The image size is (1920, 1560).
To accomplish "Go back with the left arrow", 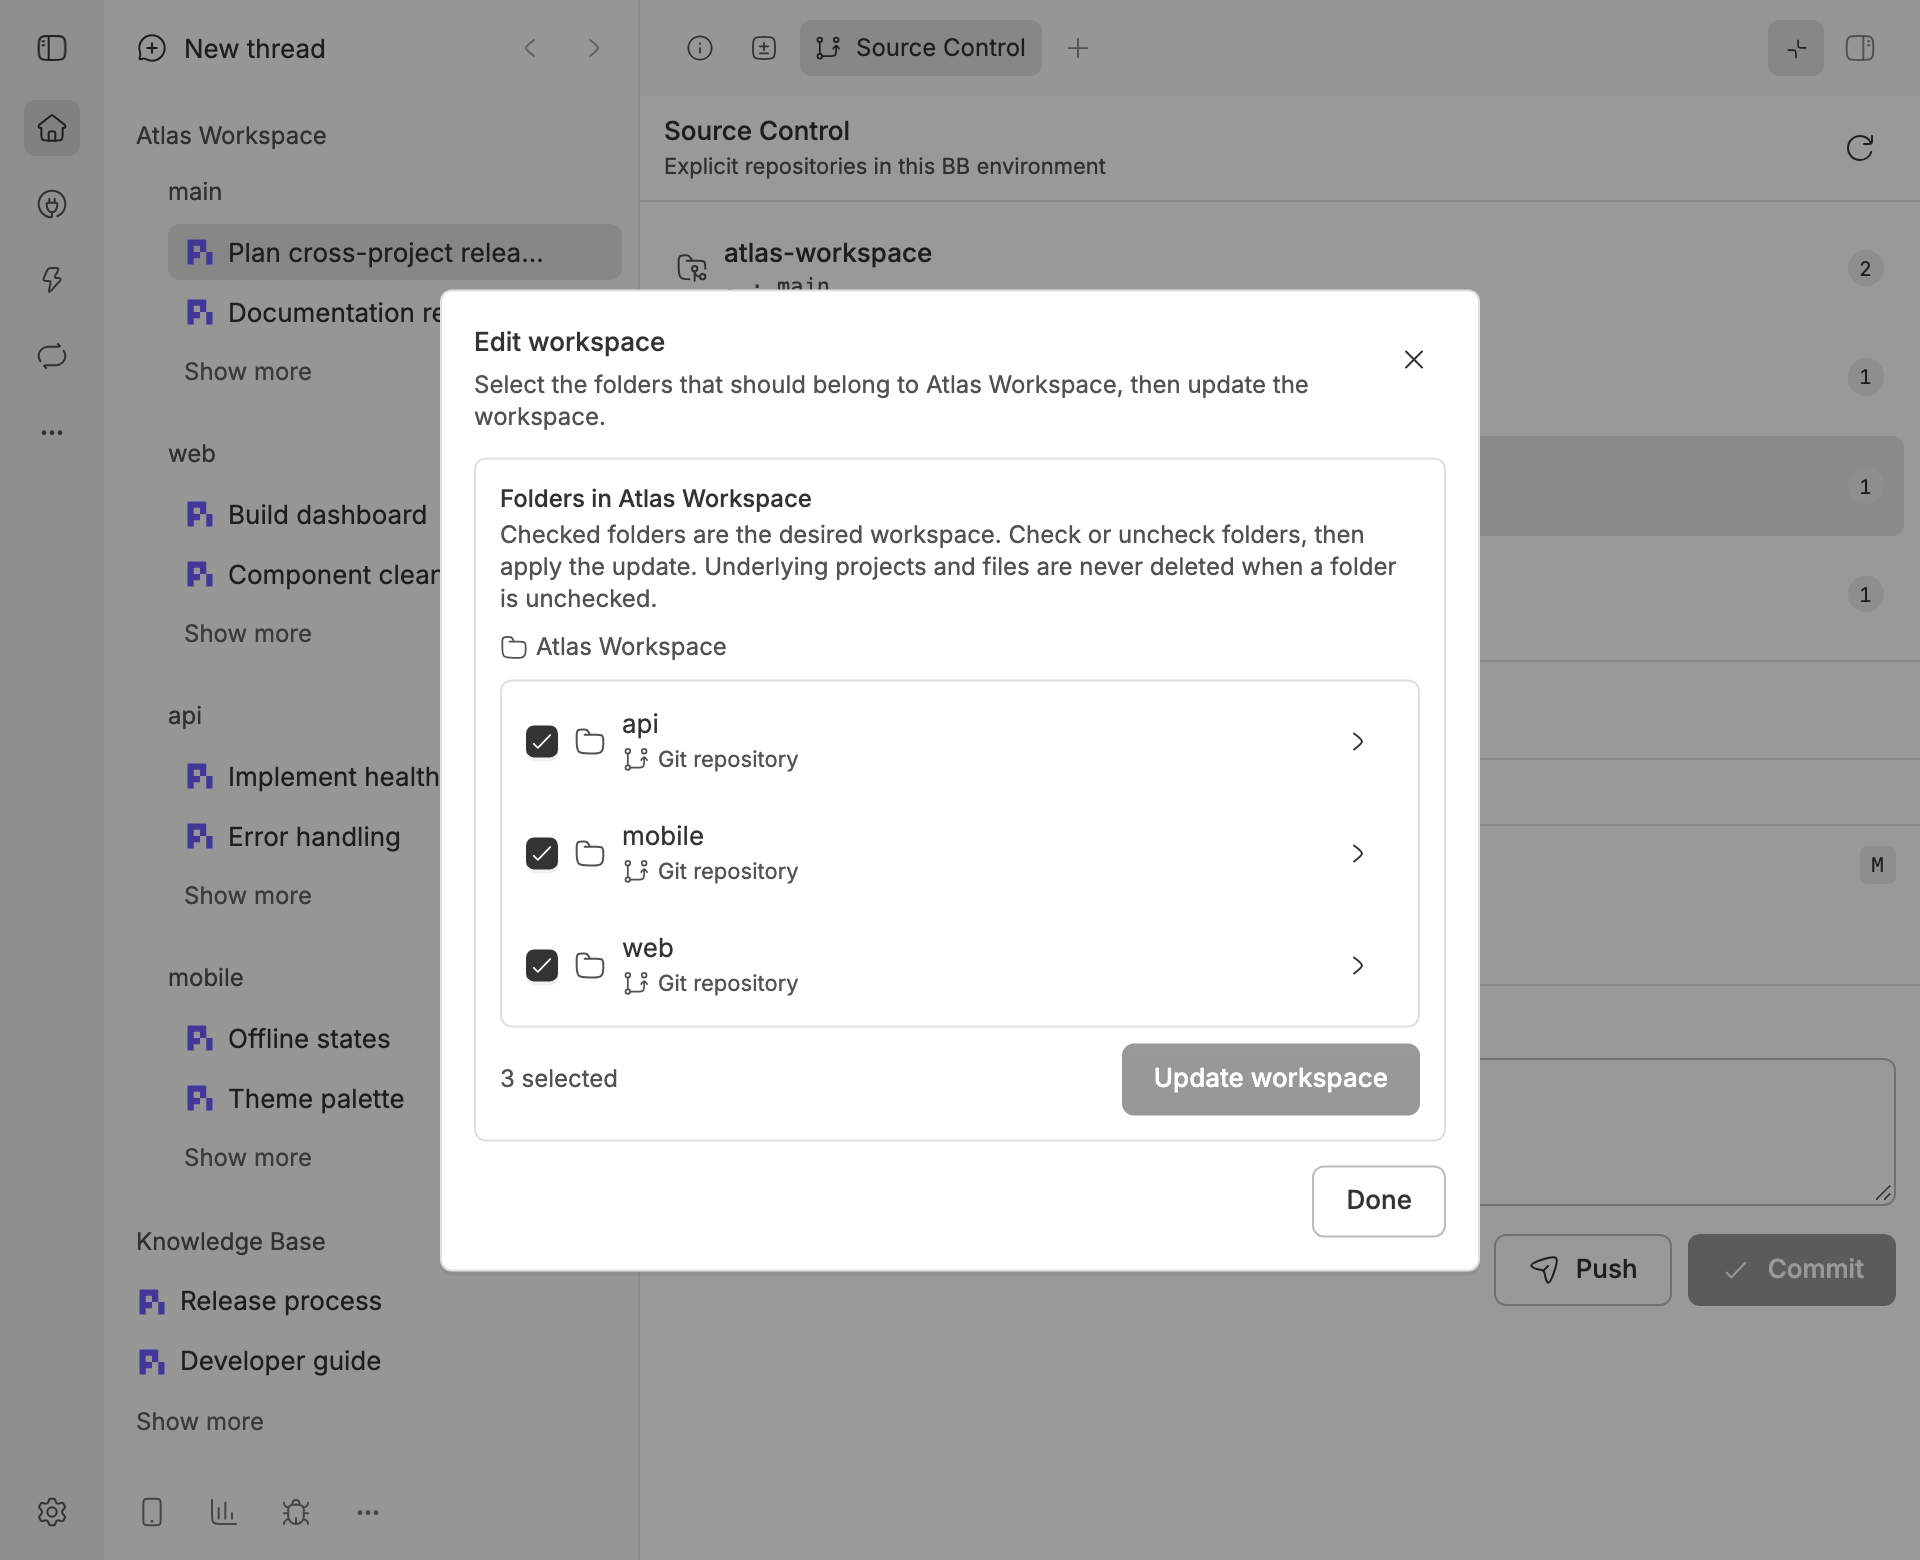I will click(530, 48).
